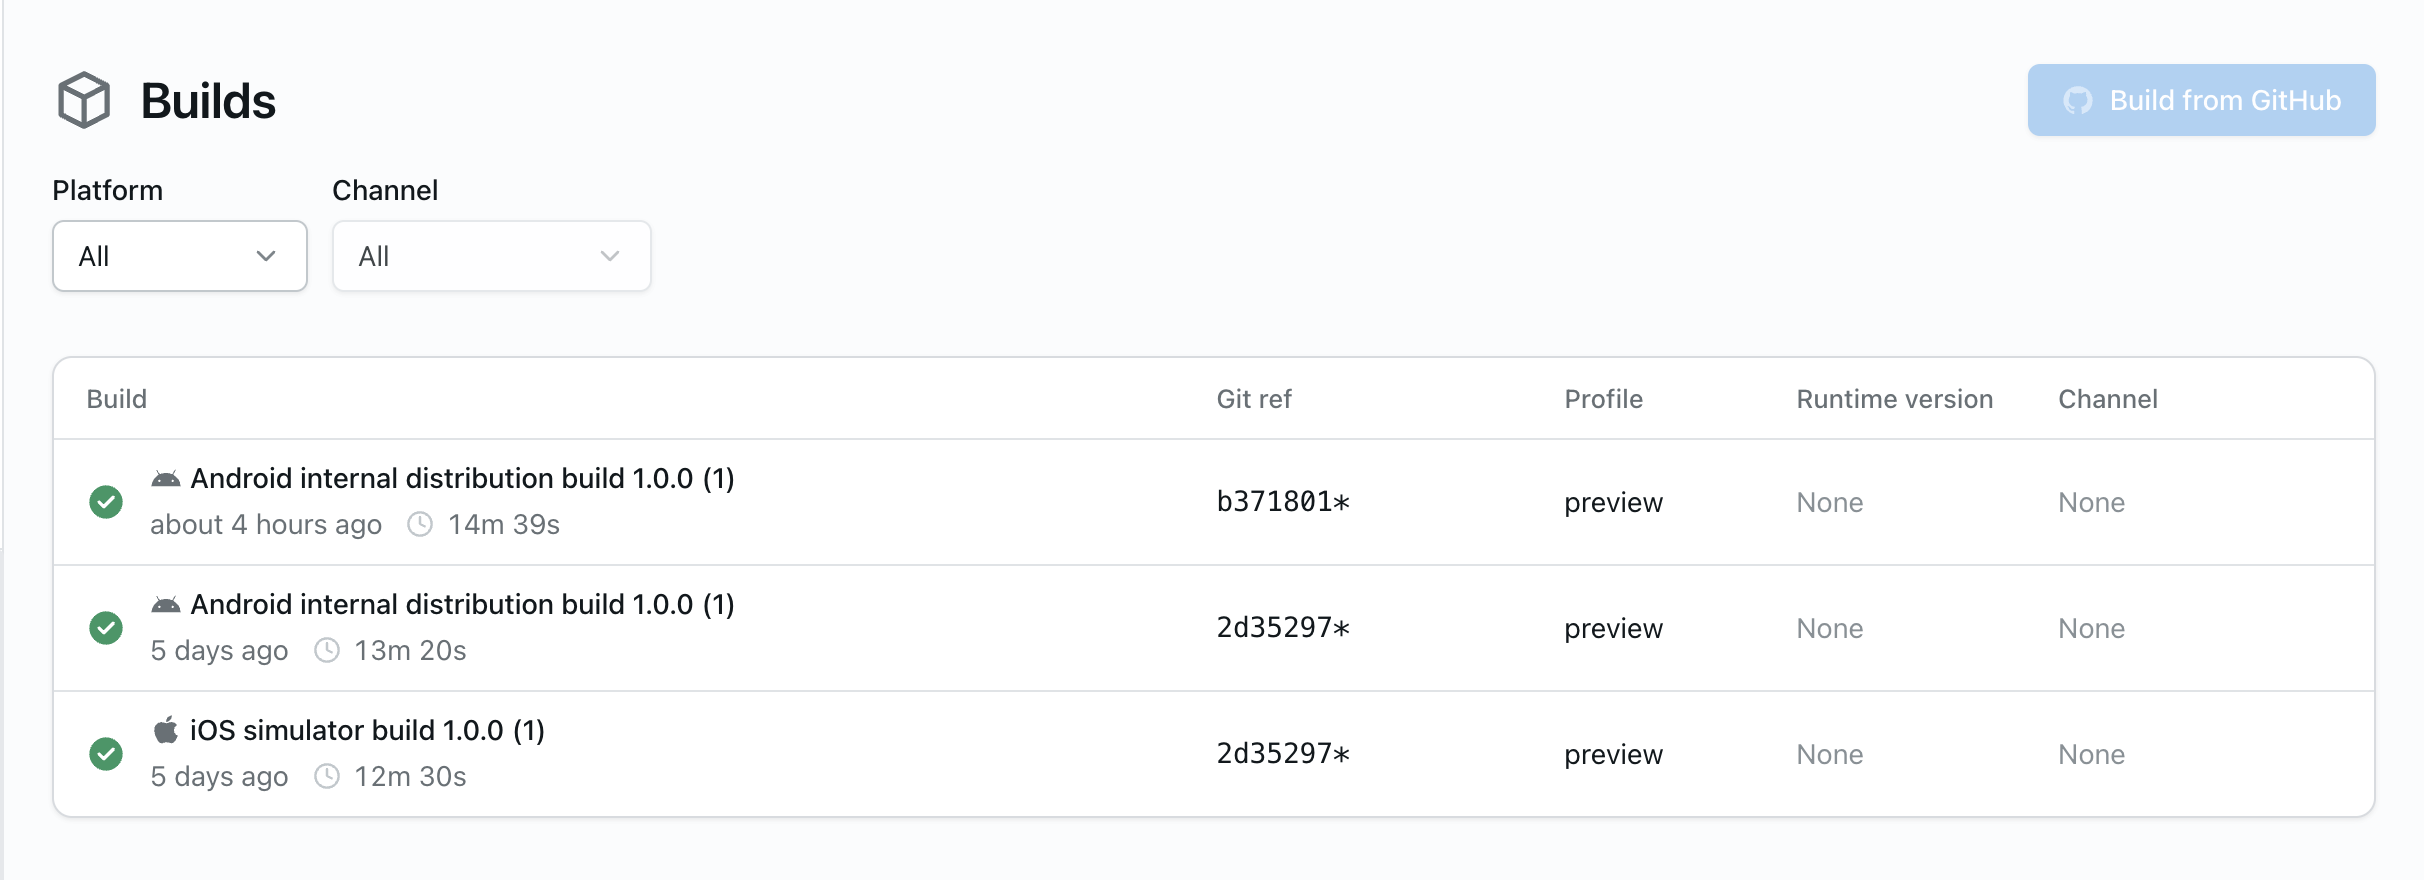Click the GitHub logo icon in the button
This screenshot has width=2424, height=880.
pos(2078,101)
